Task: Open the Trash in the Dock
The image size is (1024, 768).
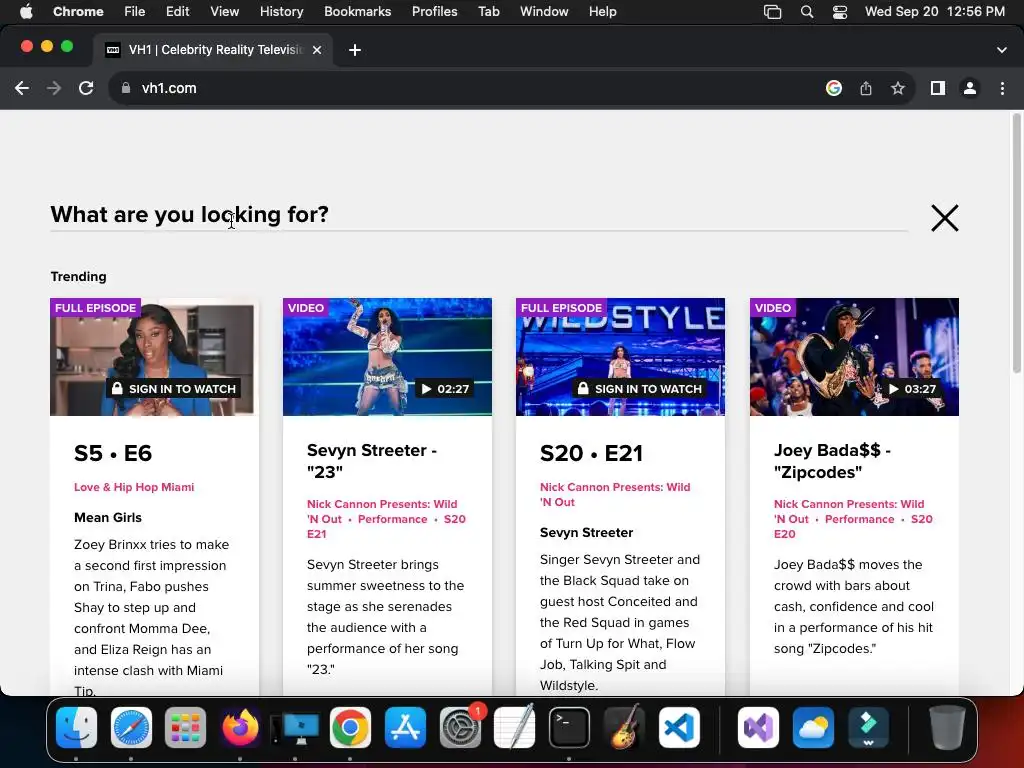Action: 947,728
